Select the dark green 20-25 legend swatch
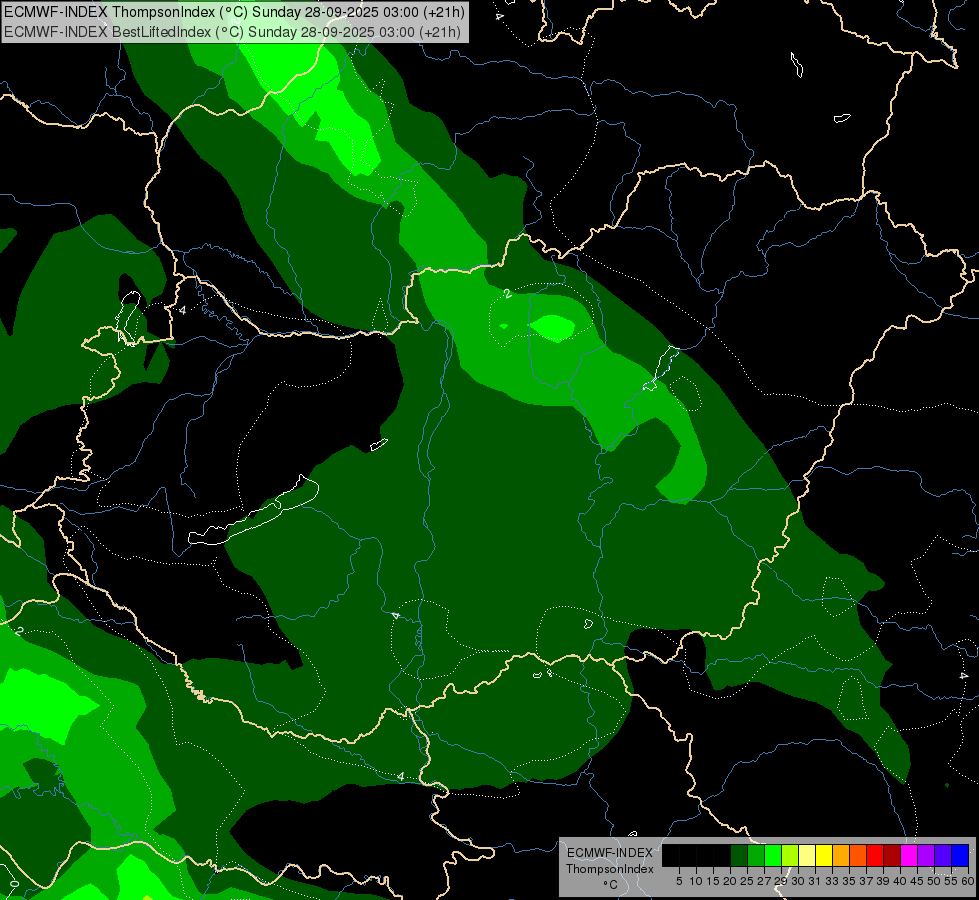Image resolution: width=979 pixels, height=900 pixels. pyautogui.click(x=739, y=855)
